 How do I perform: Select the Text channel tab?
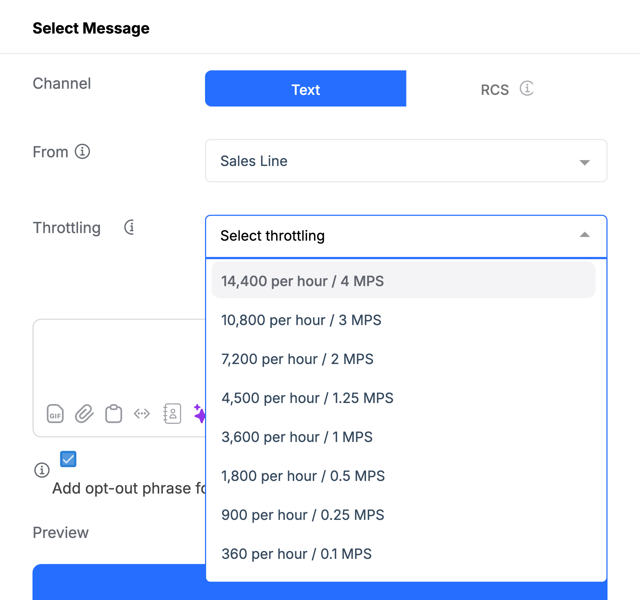pyautogui.click(x=305, y=89)
